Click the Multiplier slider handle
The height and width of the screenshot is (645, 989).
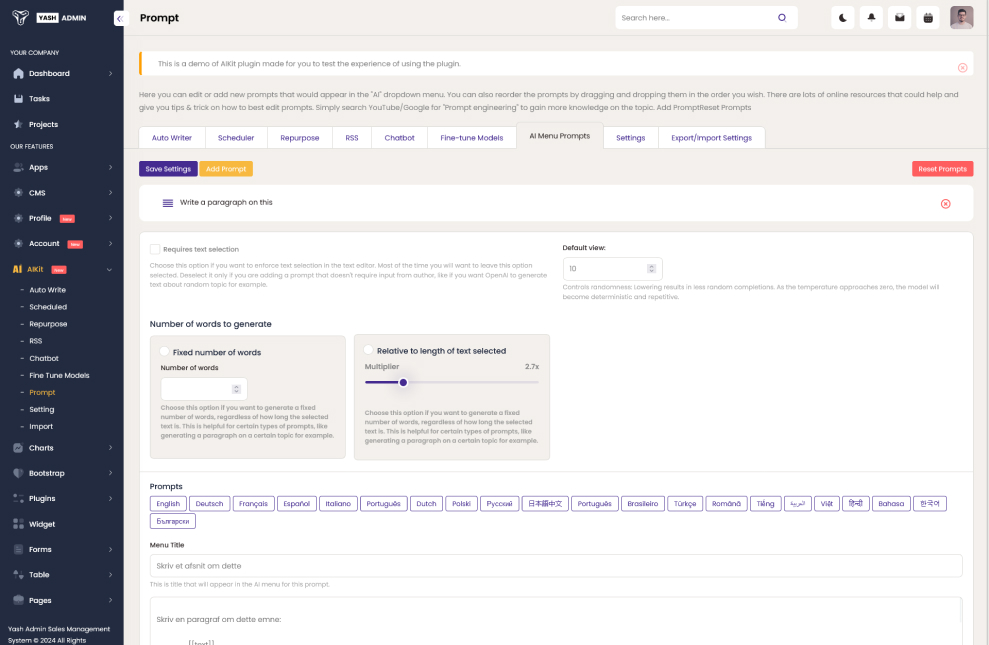[403, 382]
